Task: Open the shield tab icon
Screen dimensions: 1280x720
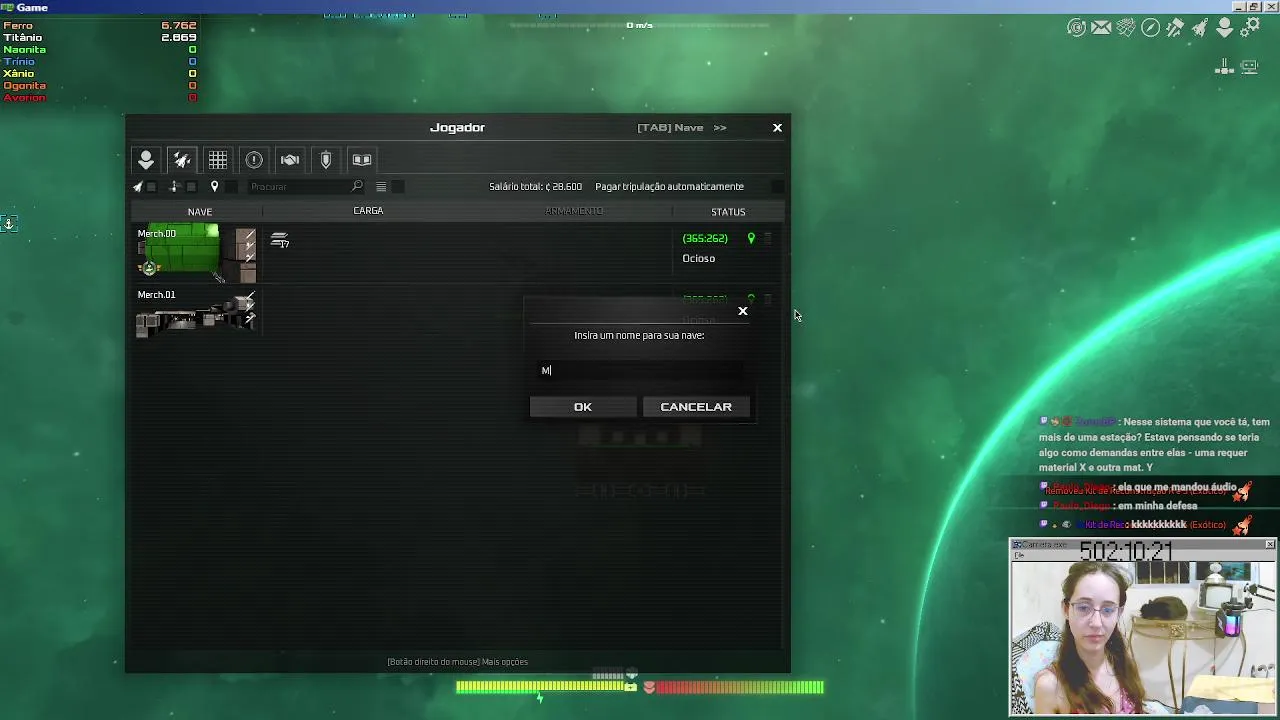Action: (326, 160)
